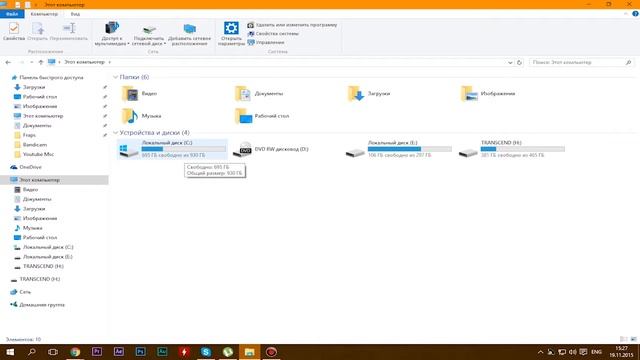Switch to the Компьютер ribbon tab
640x360 pixels.
pos(44,14)
